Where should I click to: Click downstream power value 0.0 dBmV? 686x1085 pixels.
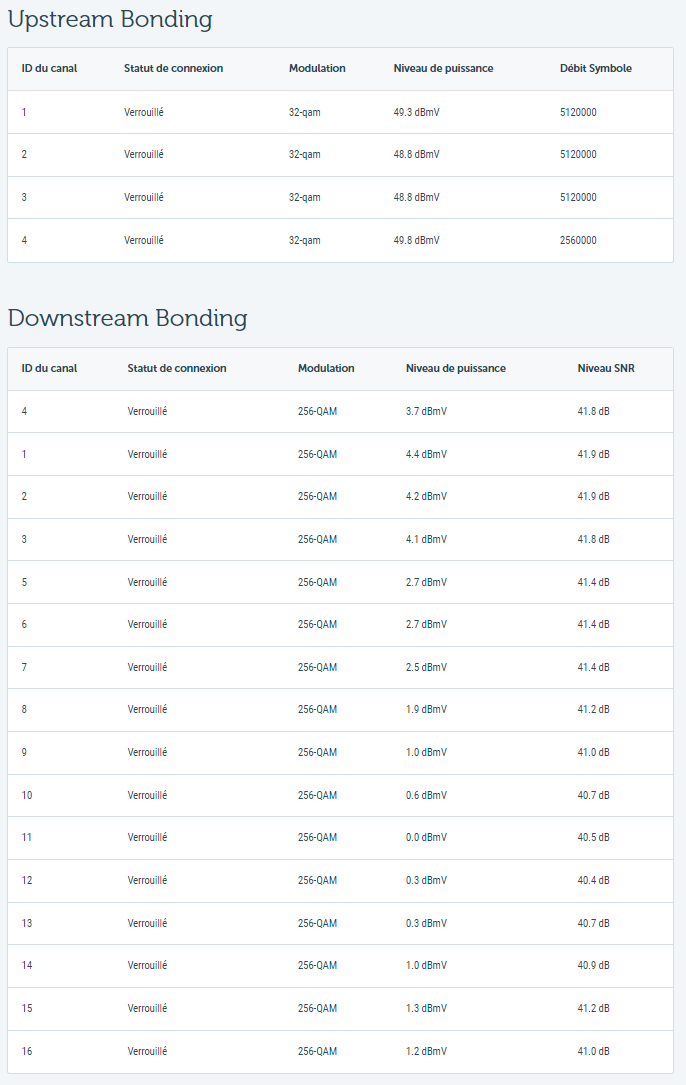coord(426,837)
